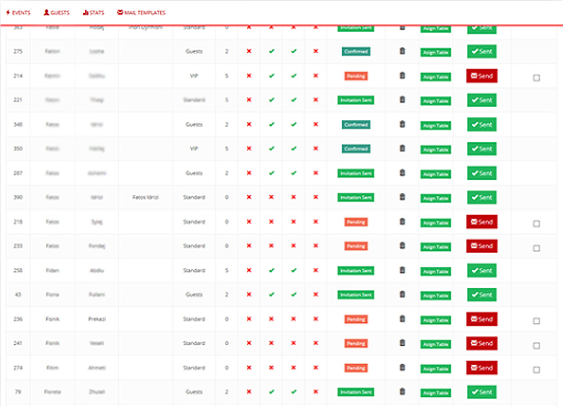Viewport: 563px width, 407px height.
Task: Select the checkbox for row 274
Action: (x=536, y=370)
